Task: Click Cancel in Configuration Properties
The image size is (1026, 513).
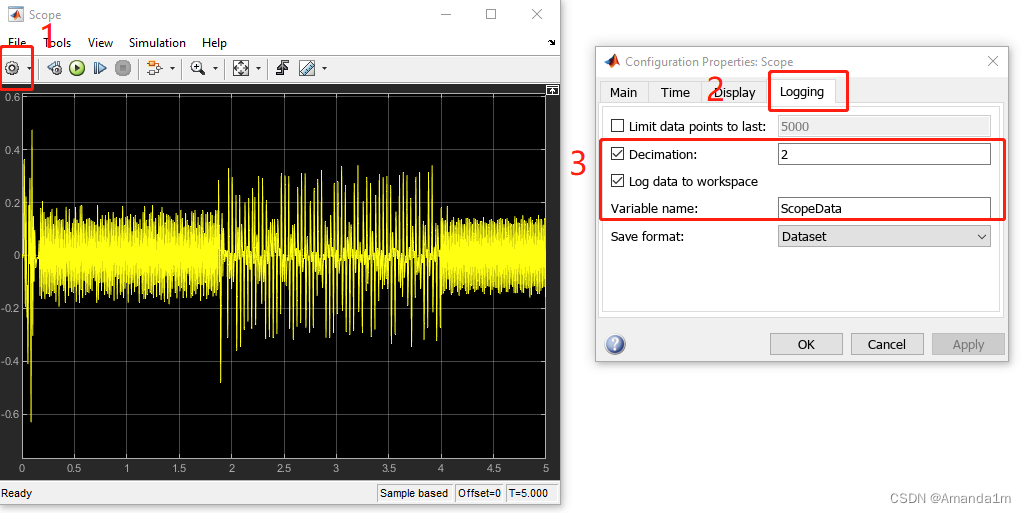Action: coord(887,344)
